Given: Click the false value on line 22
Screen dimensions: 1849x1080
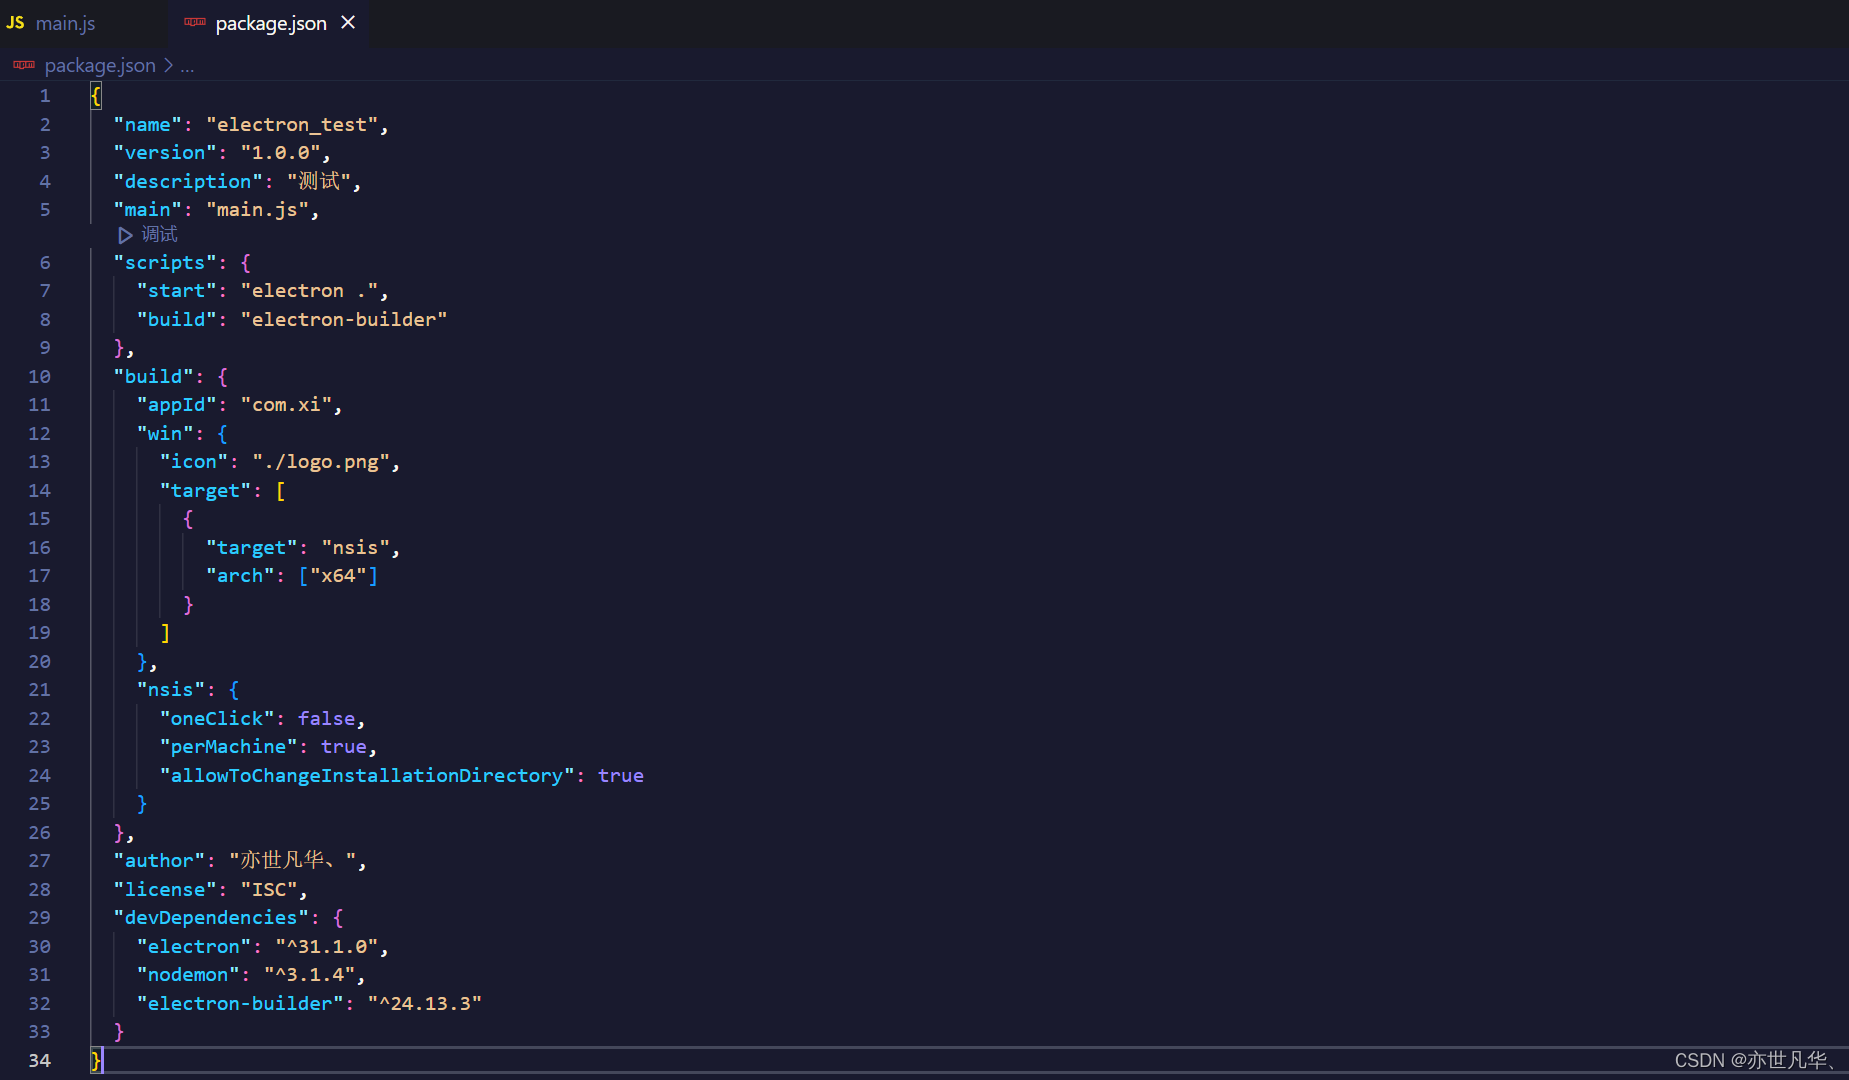Looking at the screenshot, I should coord(327,719).
